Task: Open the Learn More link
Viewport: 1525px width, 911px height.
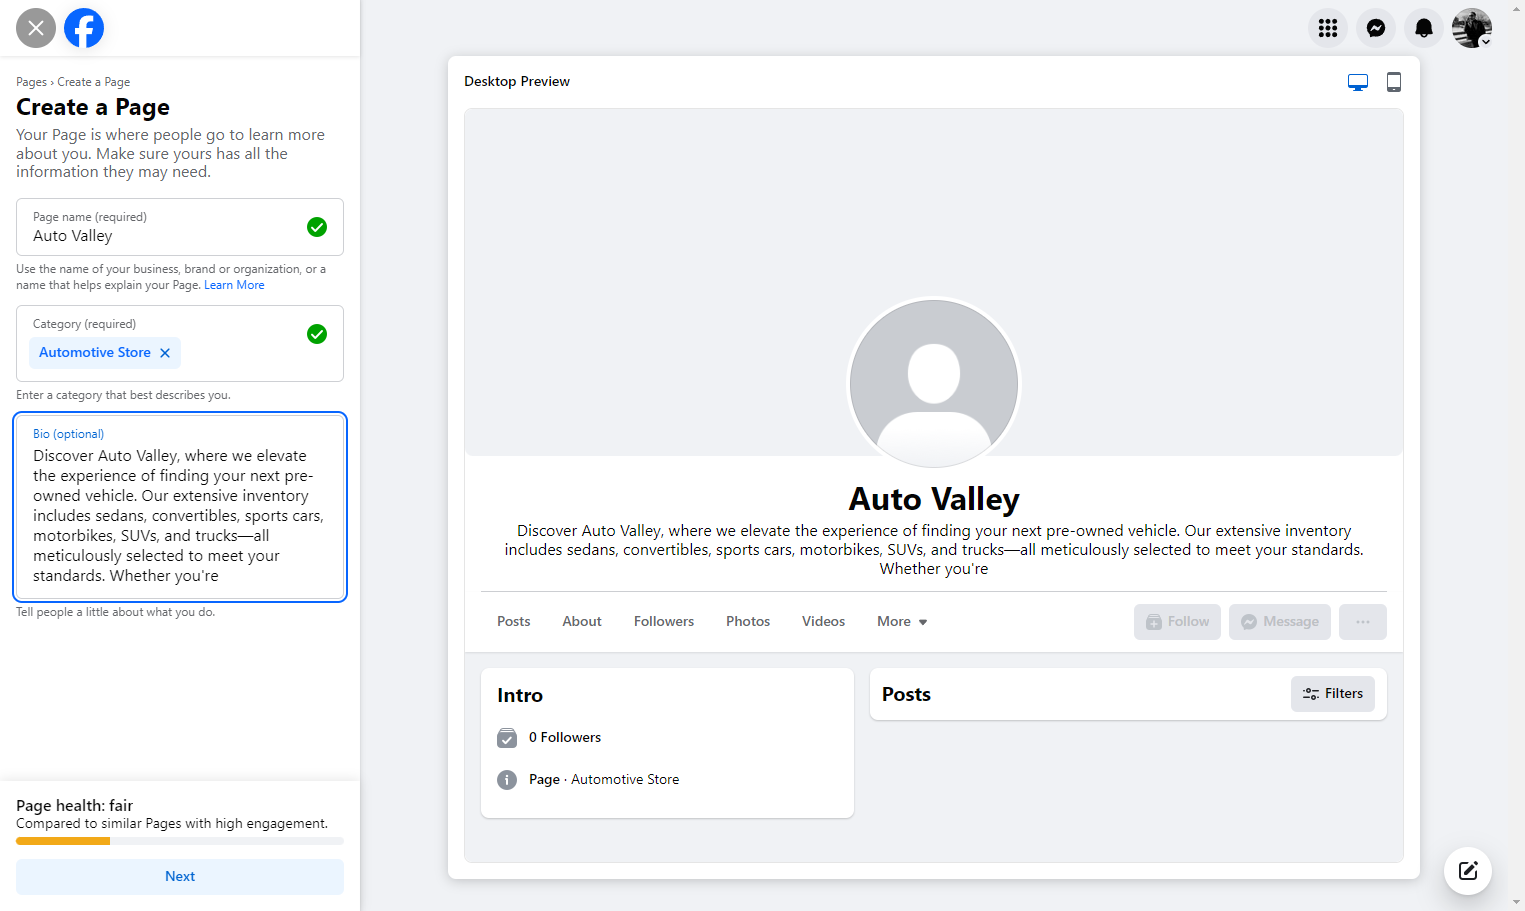Action: click(x=234, y=285)
